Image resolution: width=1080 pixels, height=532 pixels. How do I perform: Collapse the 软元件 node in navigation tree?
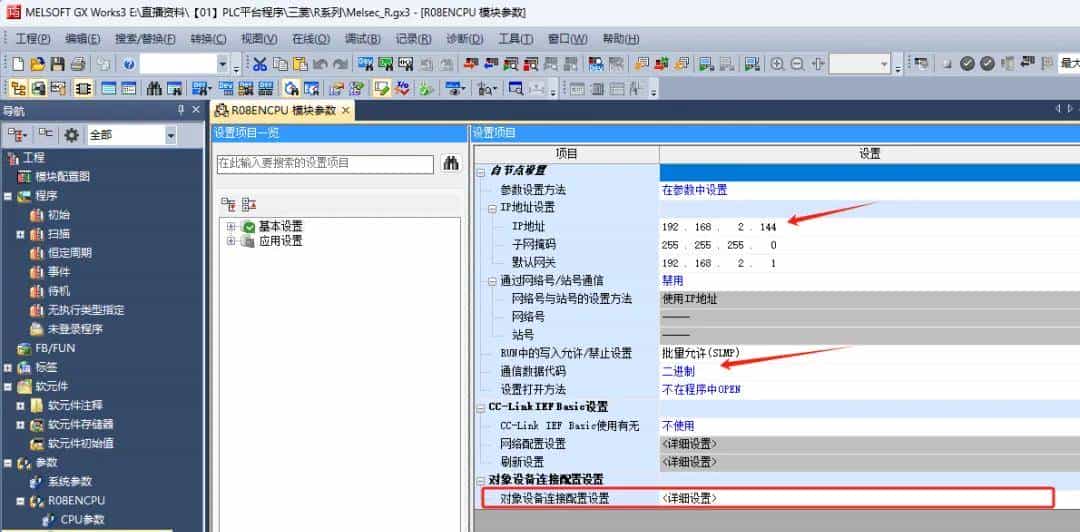8,386
